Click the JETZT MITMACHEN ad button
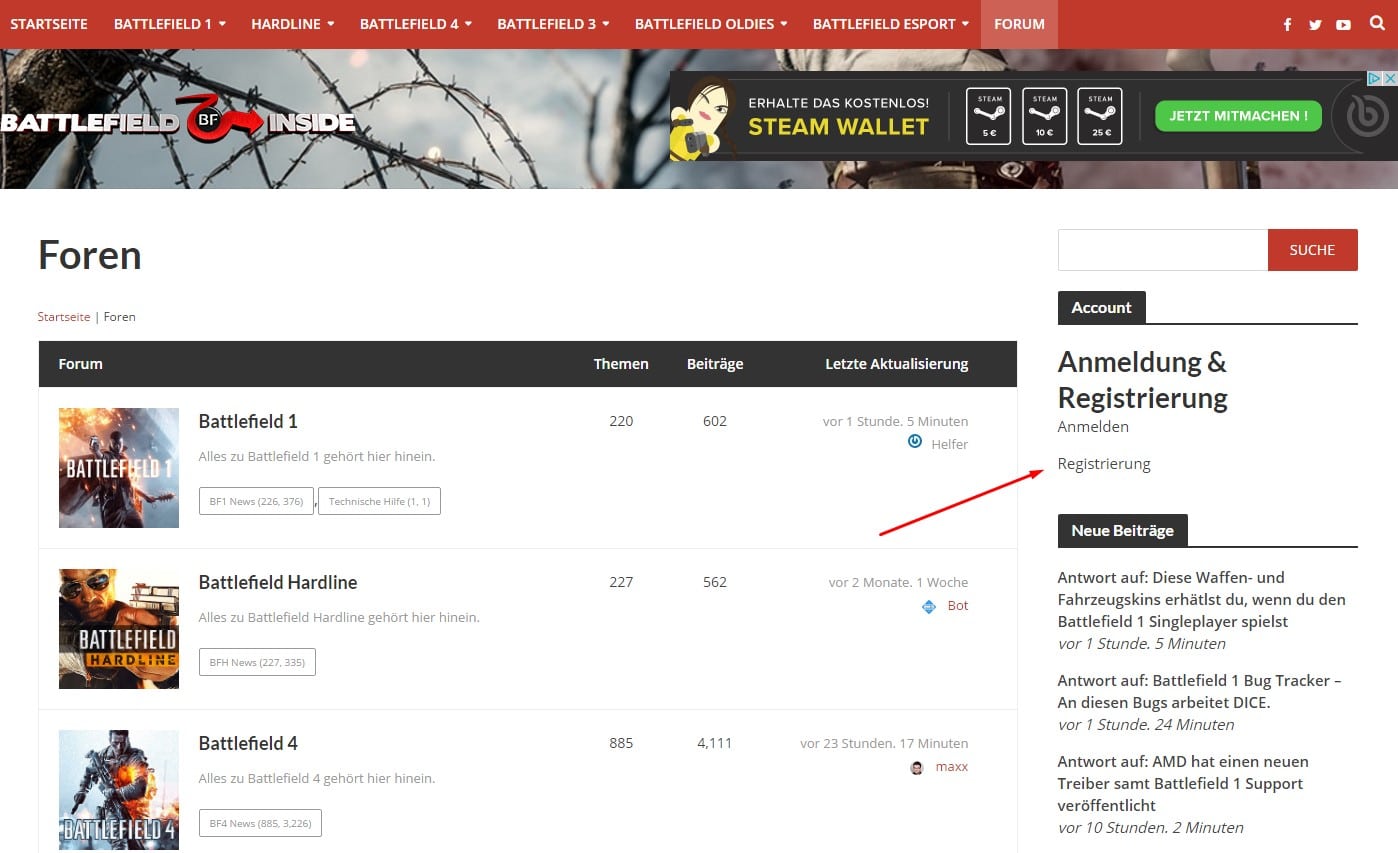 [x=1237, y=116]
